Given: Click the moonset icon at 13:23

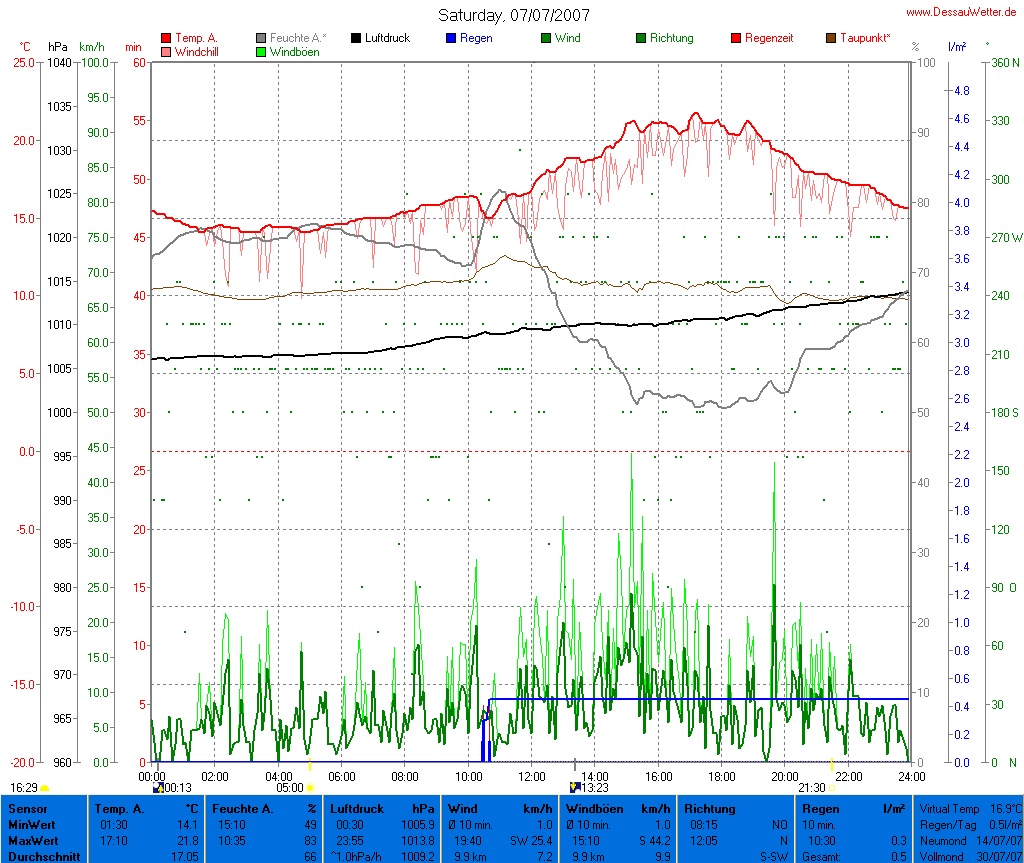Looking at the screenshot, I should [575, 787].
